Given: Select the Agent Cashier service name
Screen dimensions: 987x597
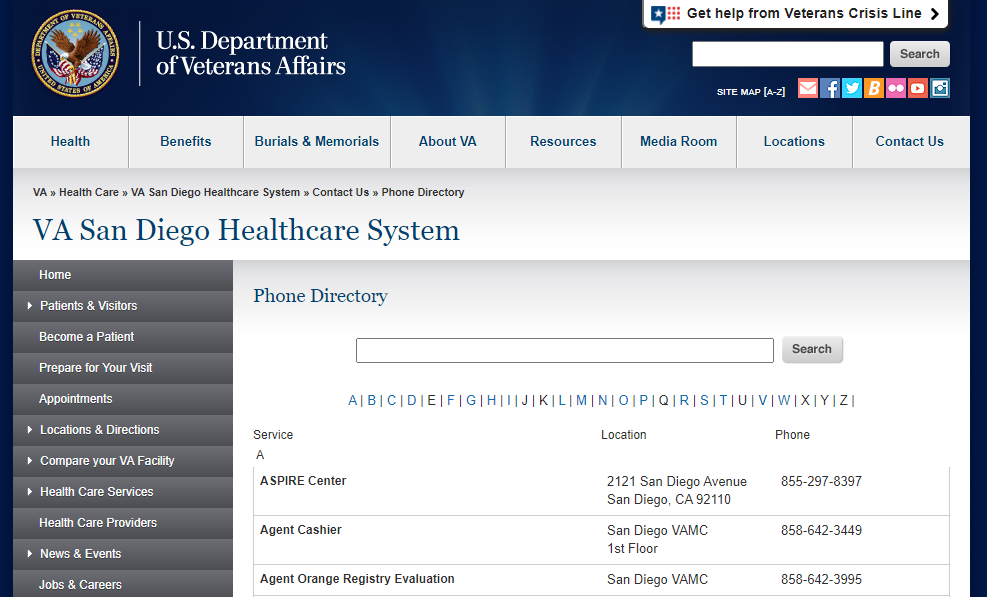Looking at the screenshot, I should click(x=301, y=530).
